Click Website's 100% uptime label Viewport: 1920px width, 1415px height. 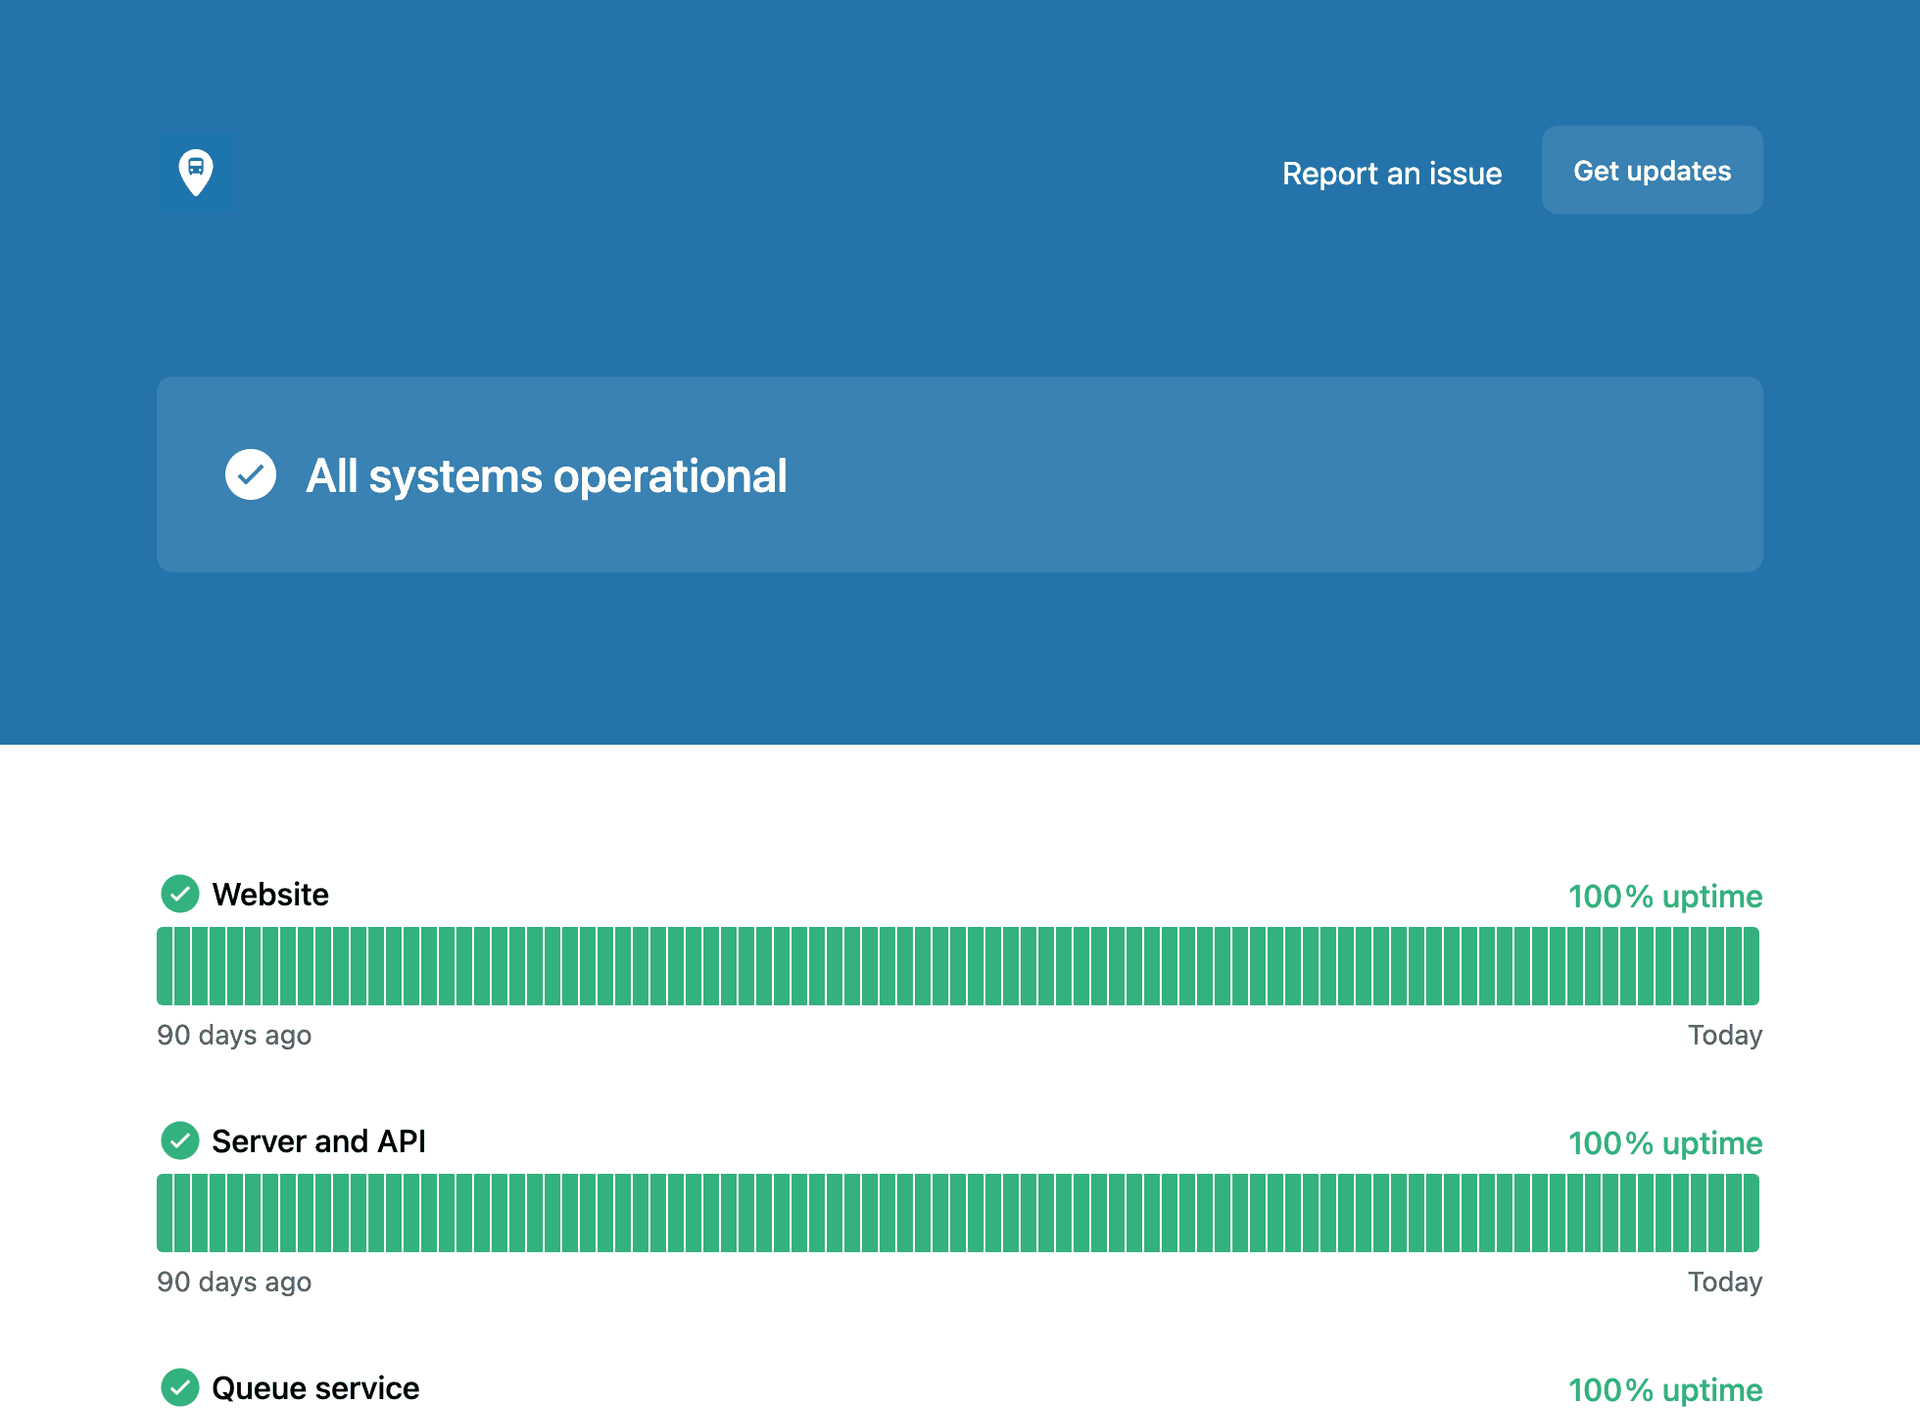[1664, 896]
